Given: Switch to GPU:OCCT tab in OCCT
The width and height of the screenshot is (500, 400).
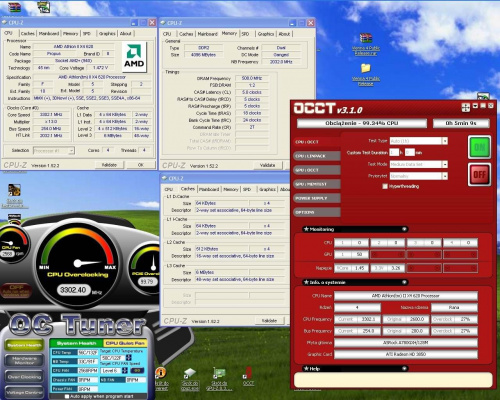Looking at the screenshot, I should [x=317, y=170].
